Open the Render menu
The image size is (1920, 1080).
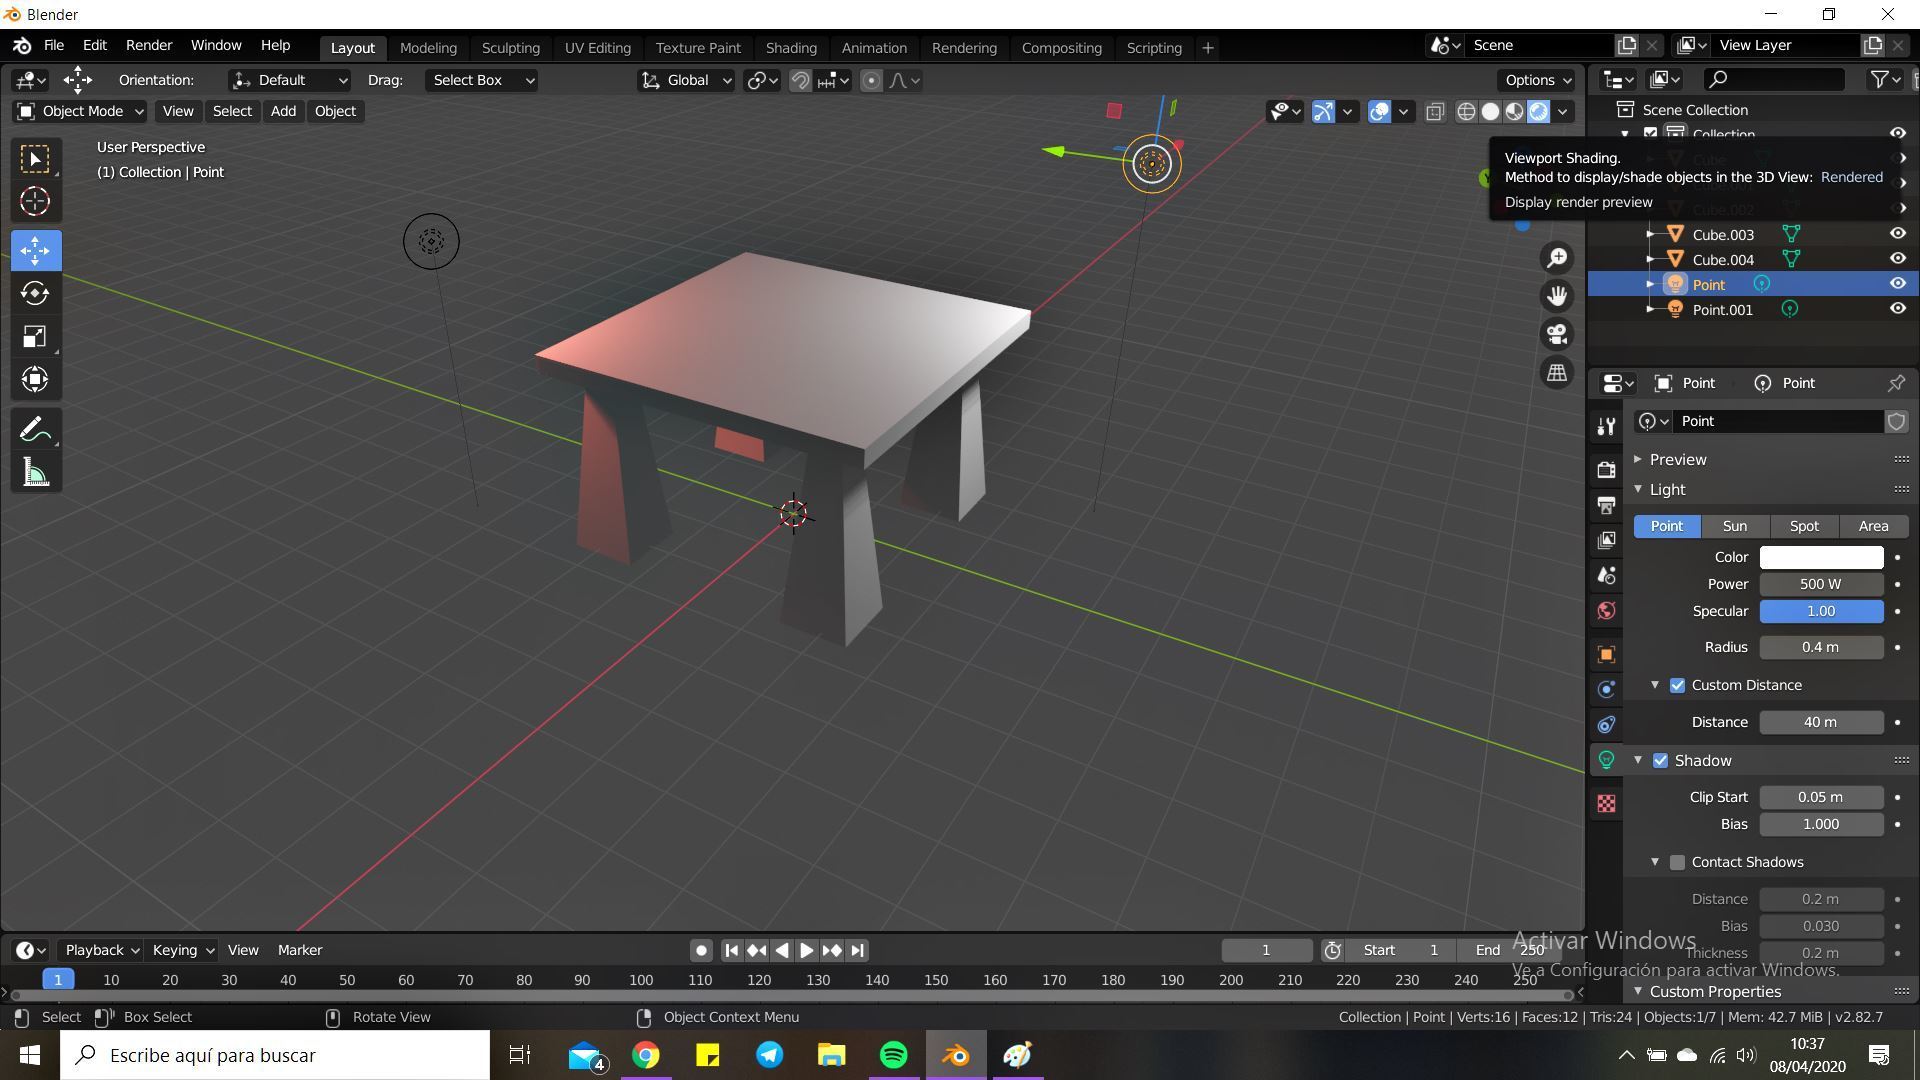148,45
